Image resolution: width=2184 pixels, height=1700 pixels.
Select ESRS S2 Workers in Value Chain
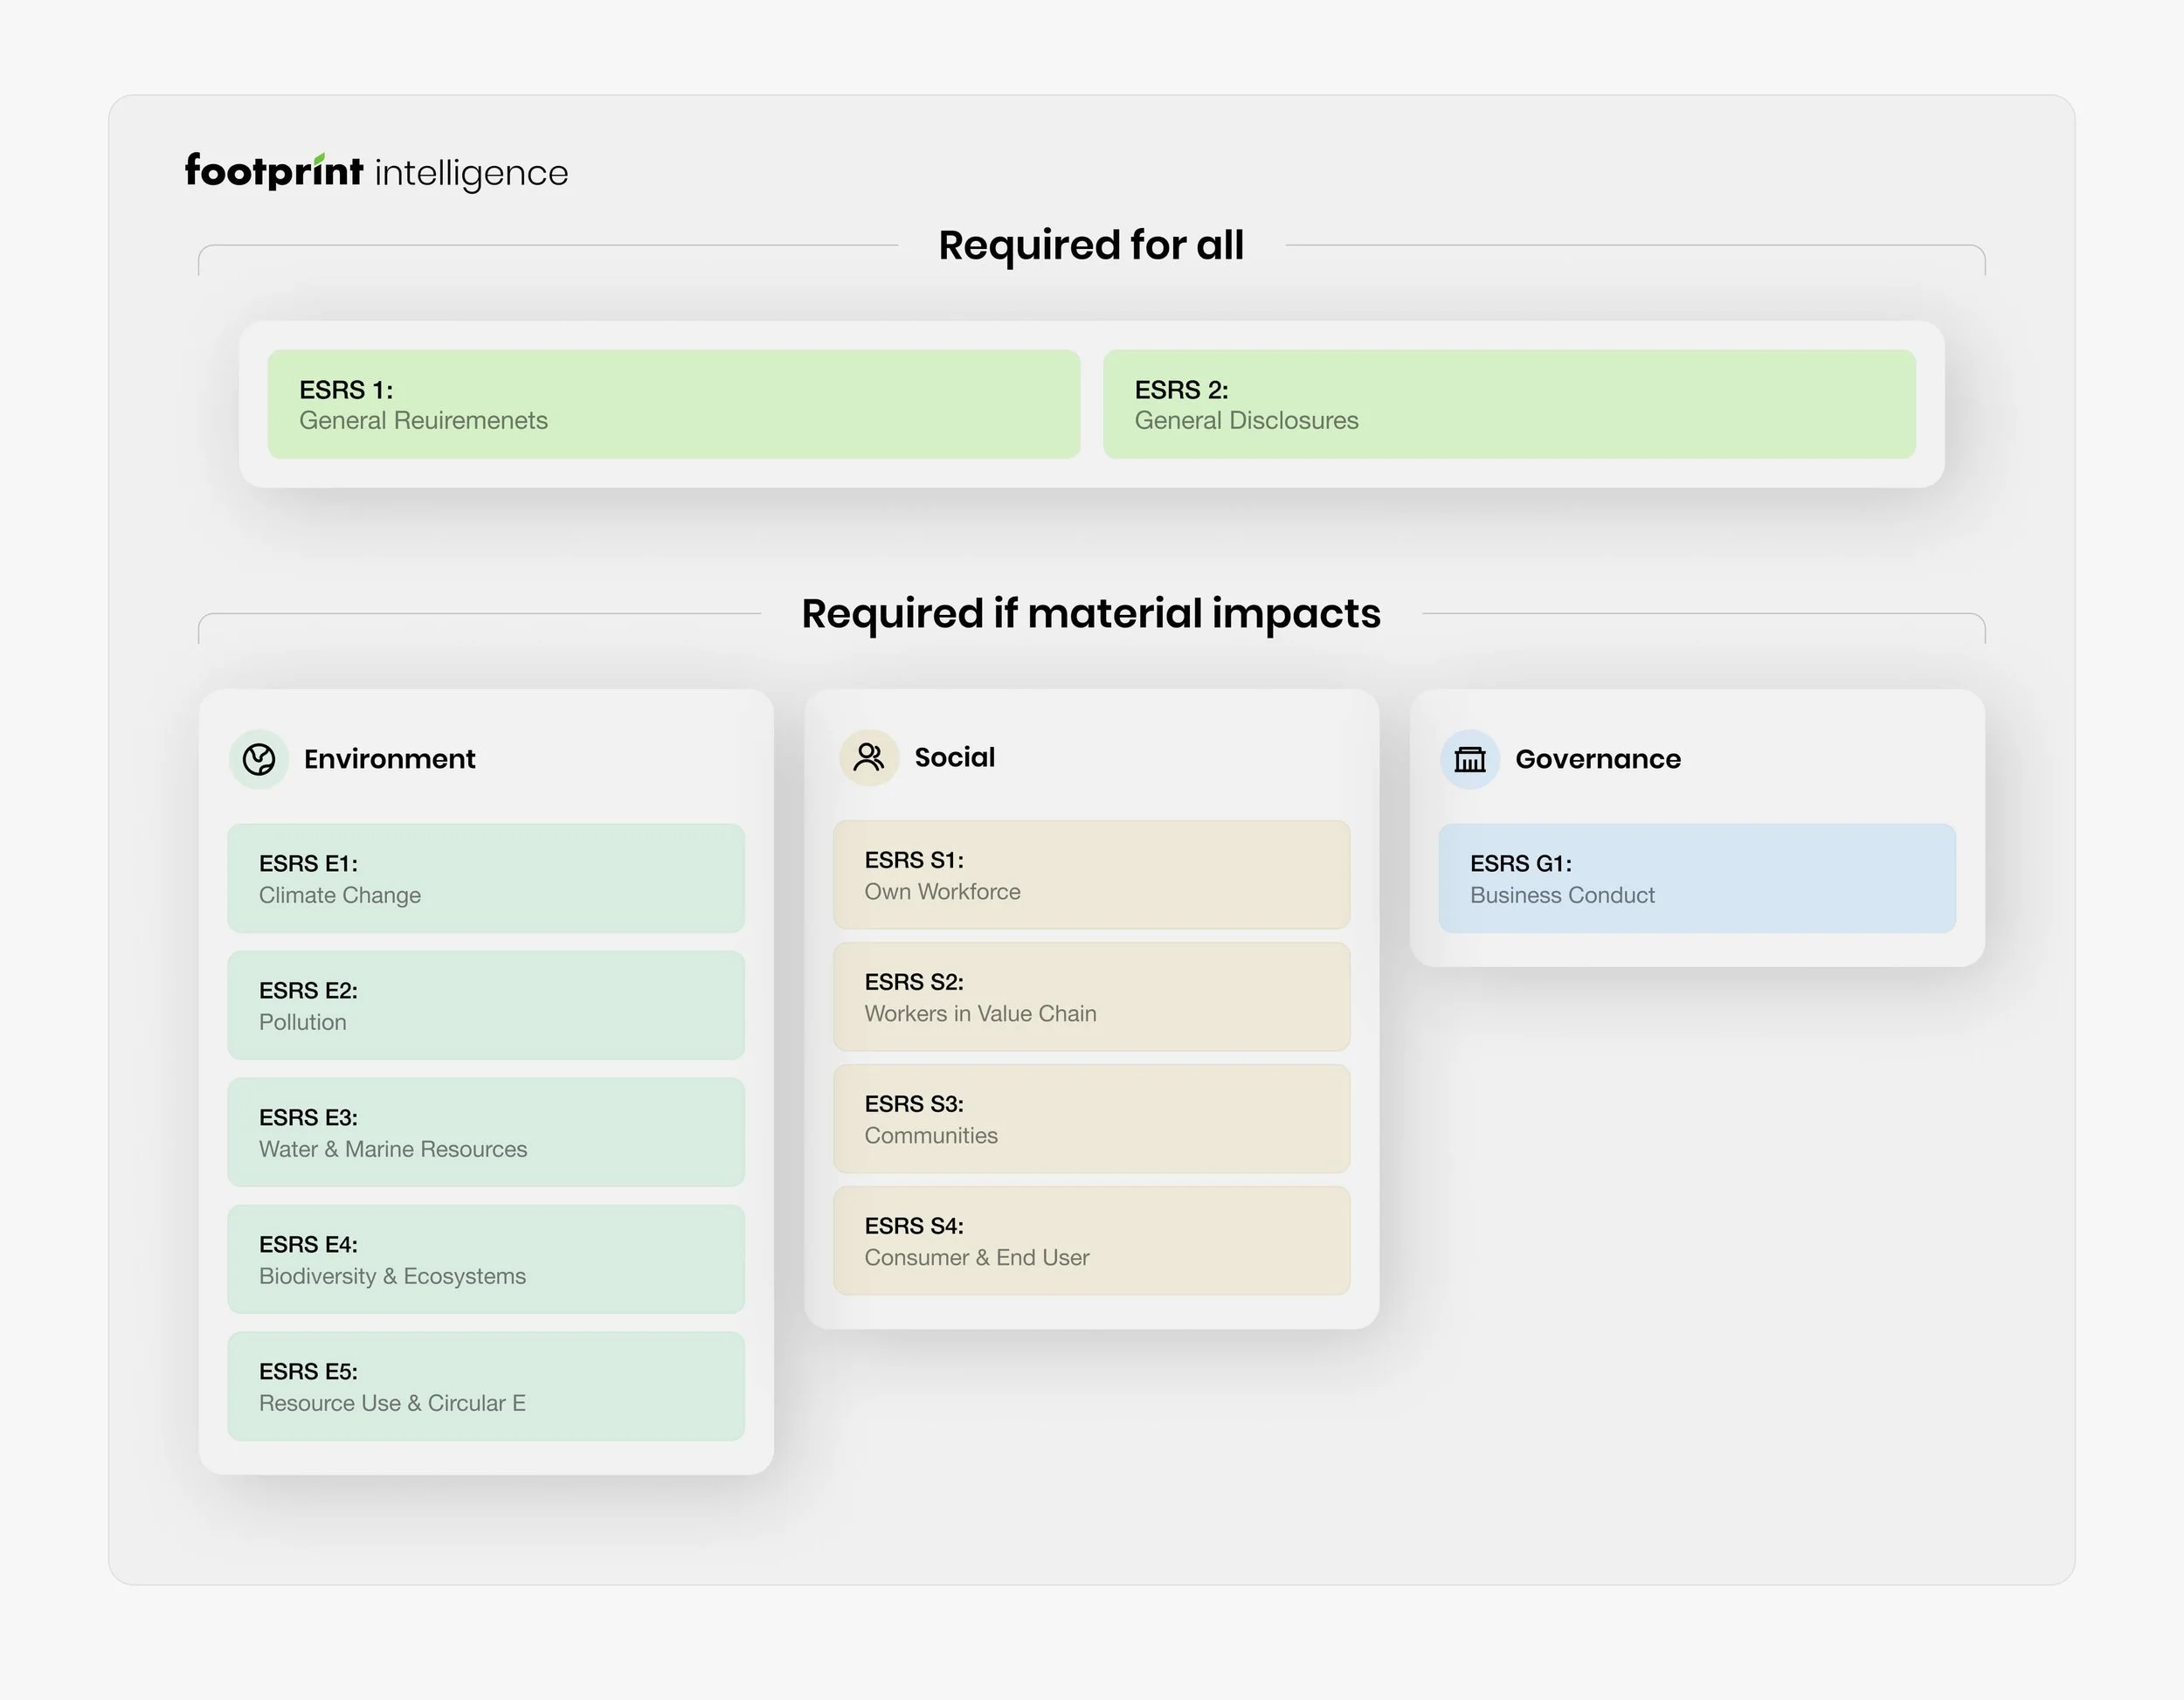point(1091,997)
